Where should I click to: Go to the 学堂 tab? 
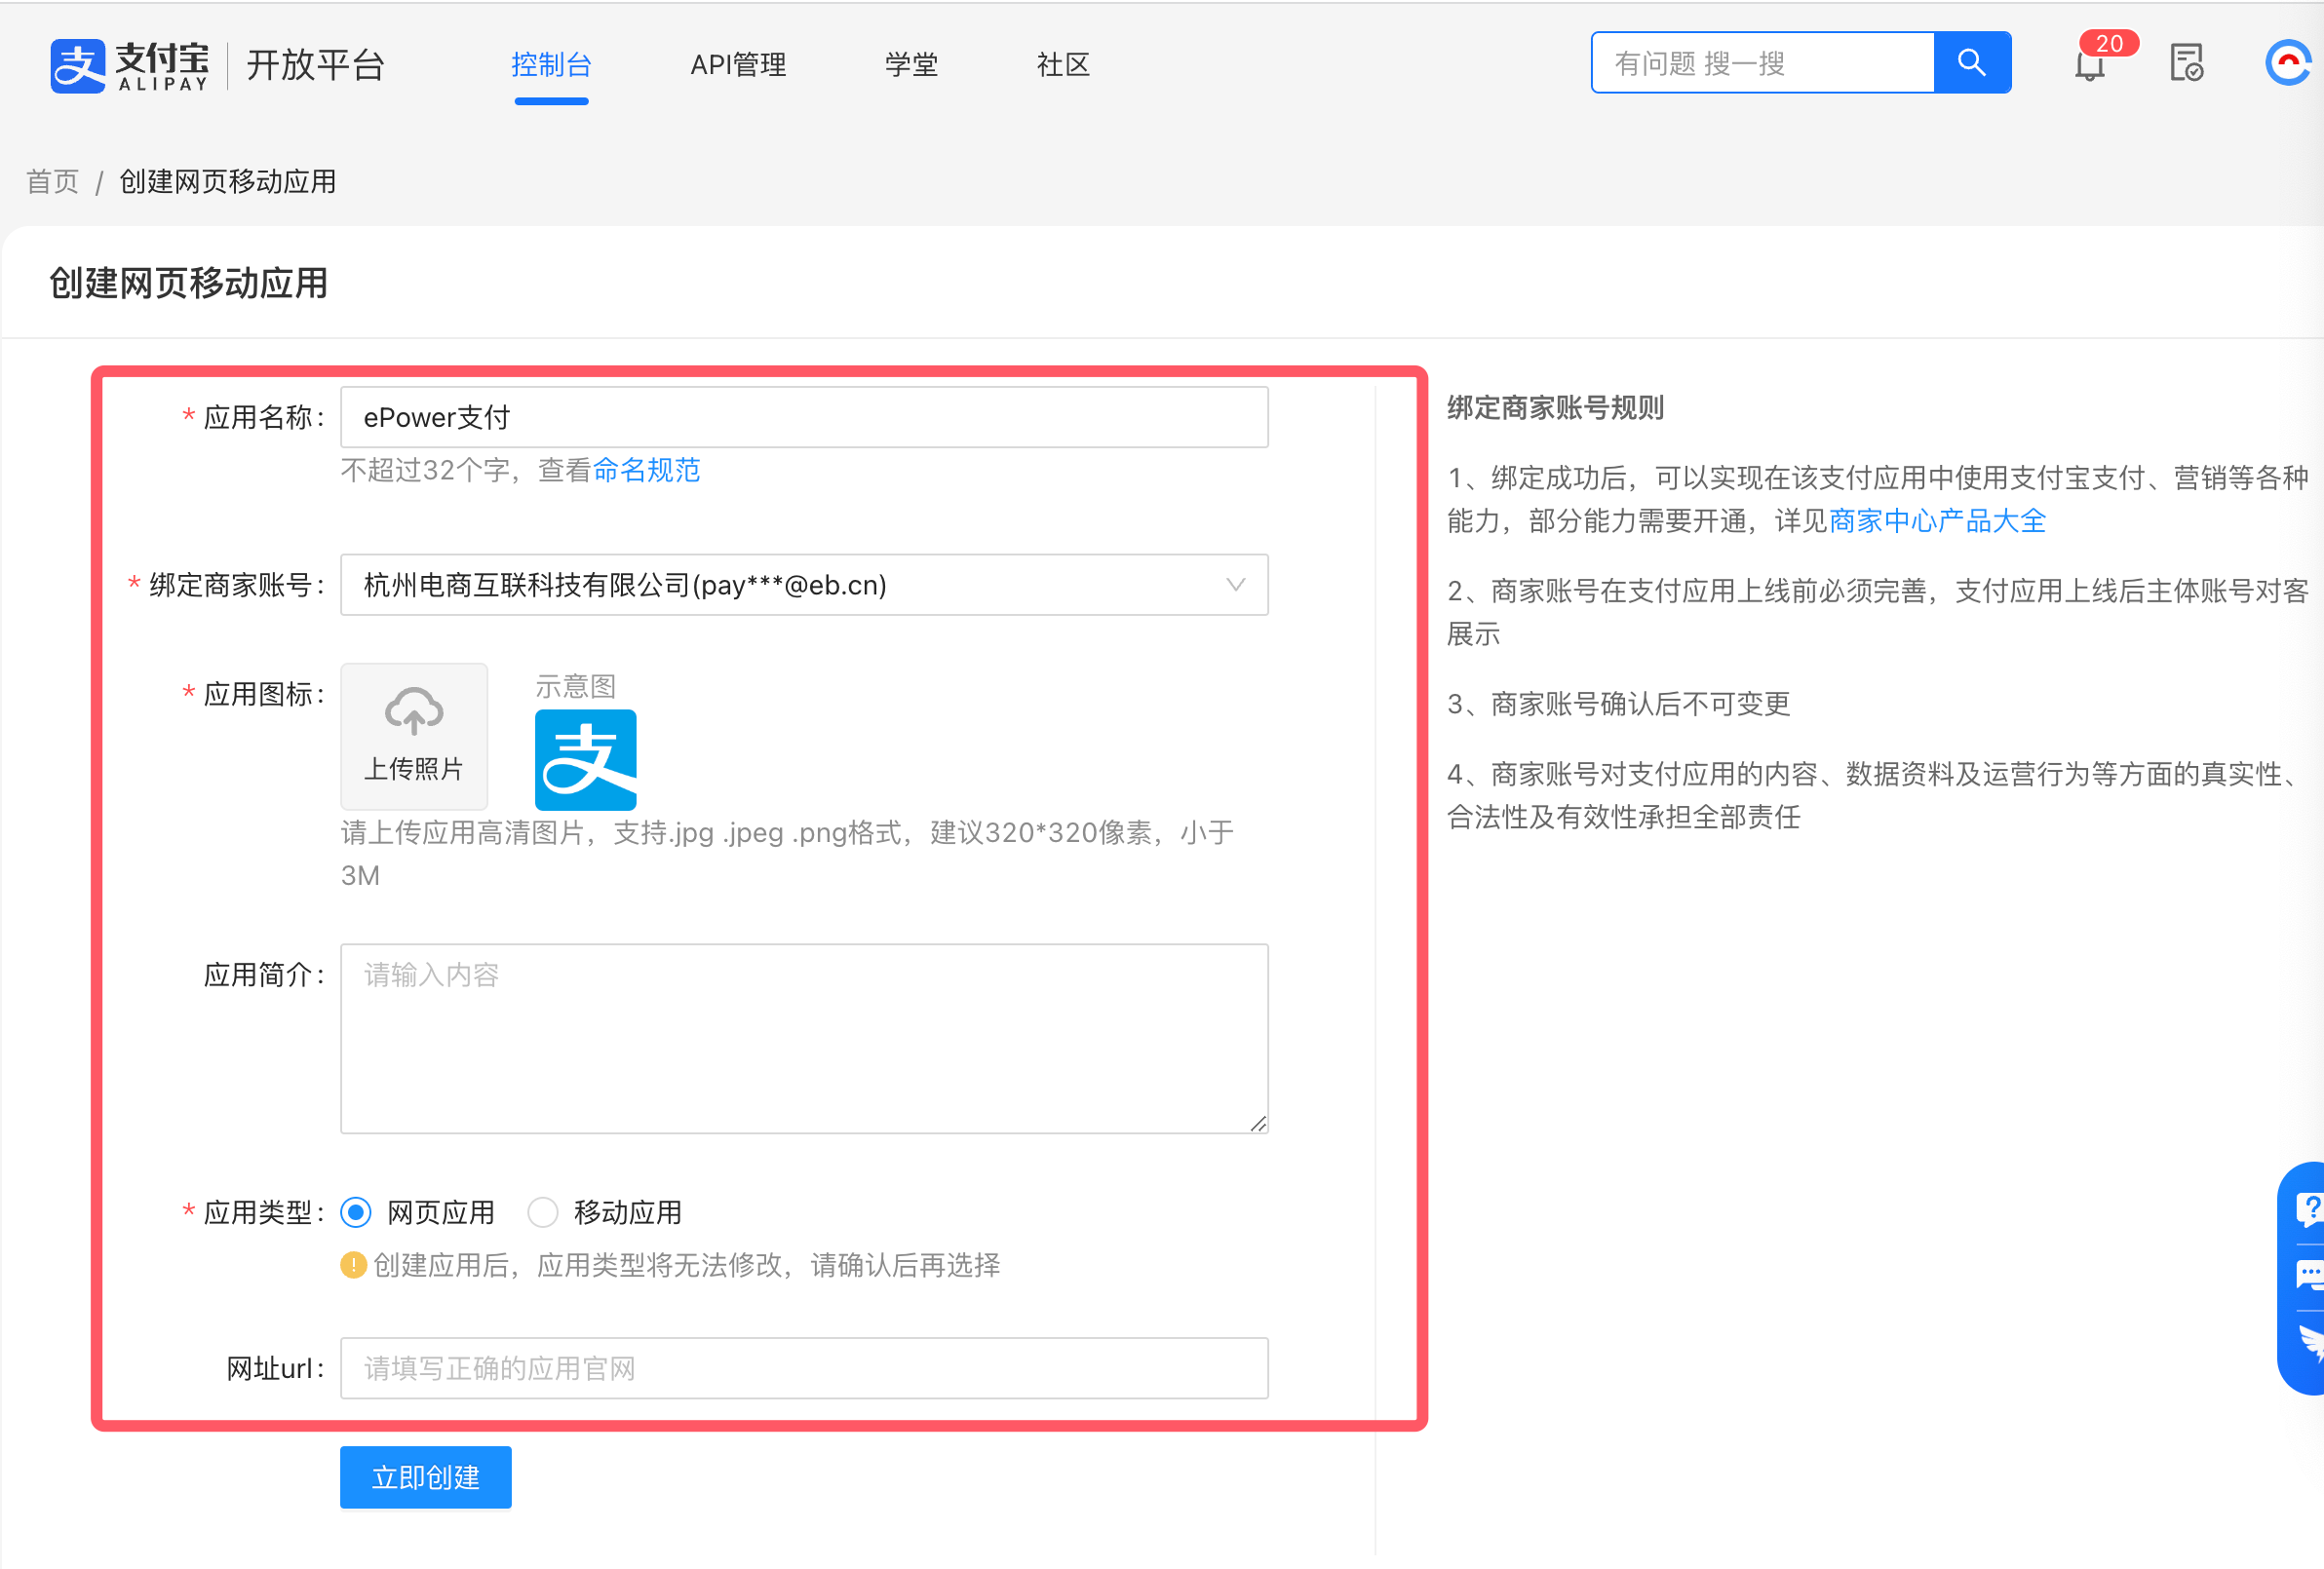pos(911,65)
